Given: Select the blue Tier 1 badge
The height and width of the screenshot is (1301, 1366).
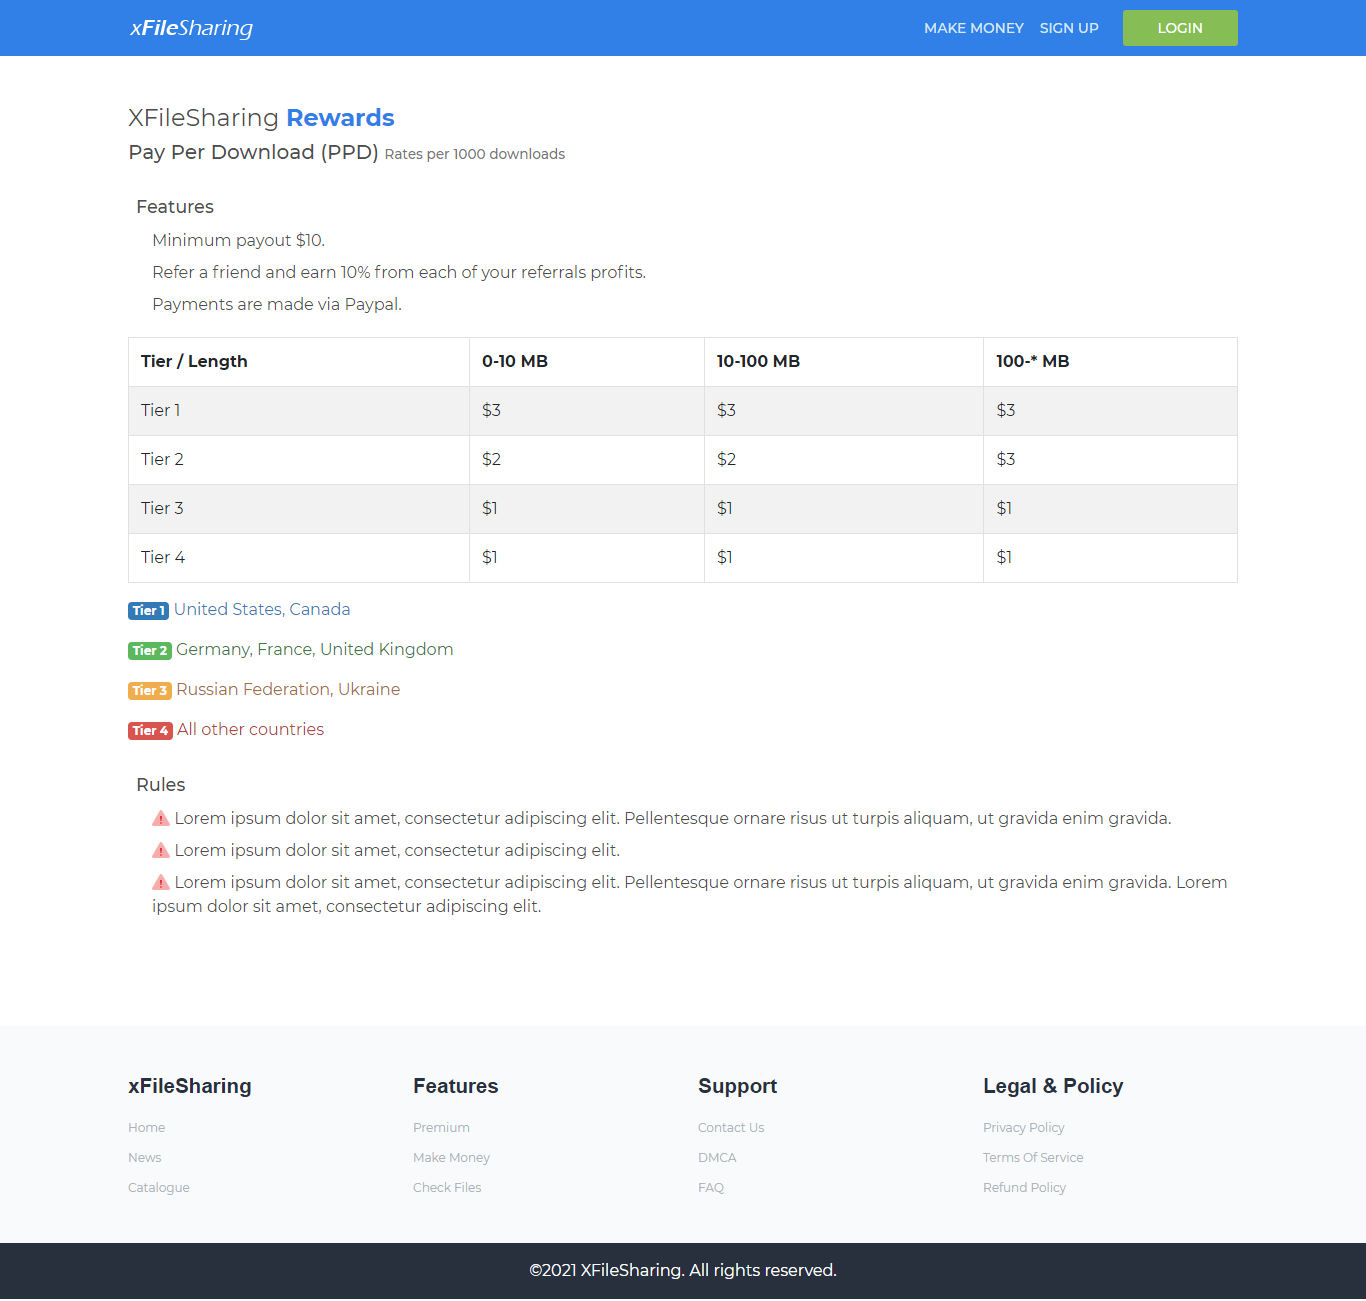Looking at the screenshot, I should click(x=148, y=610).
